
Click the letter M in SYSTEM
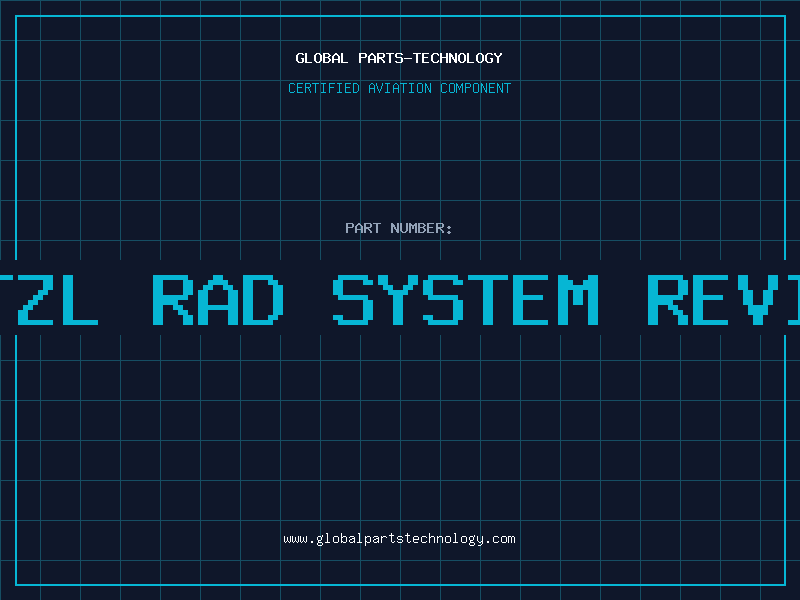575,299
